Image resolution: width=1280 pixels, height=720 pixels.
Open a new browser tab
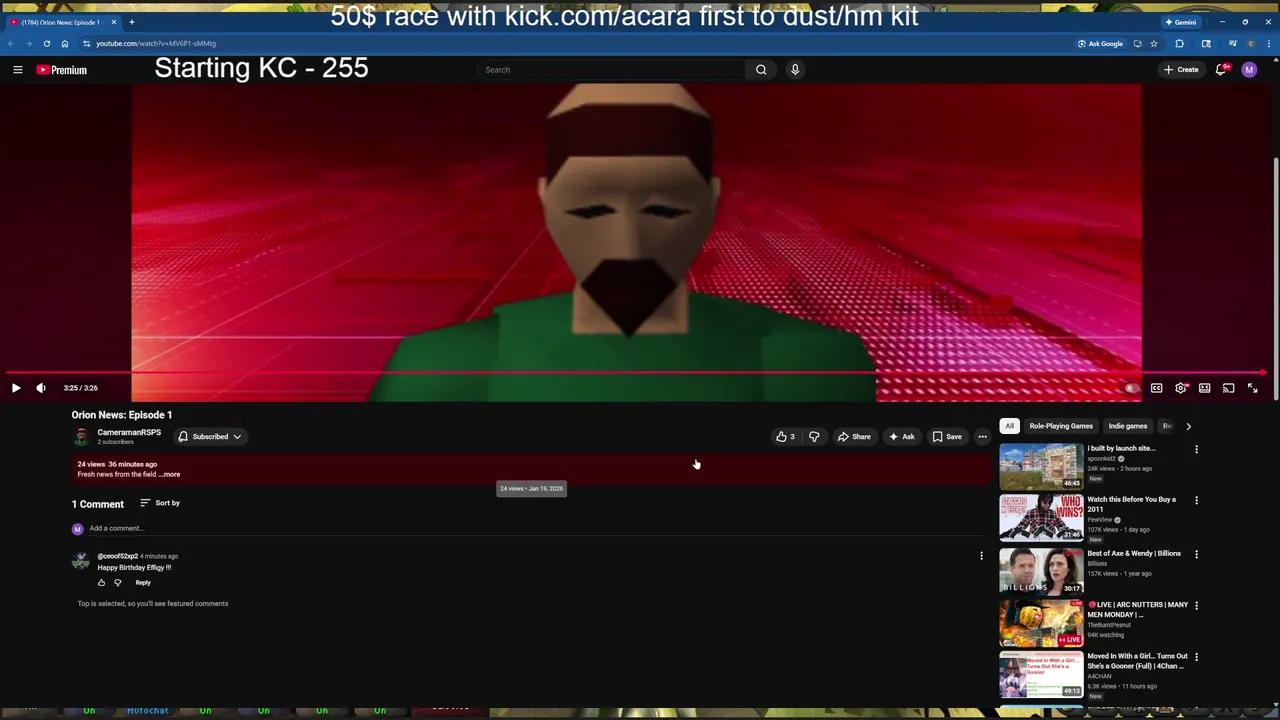[x=131, y=22]
